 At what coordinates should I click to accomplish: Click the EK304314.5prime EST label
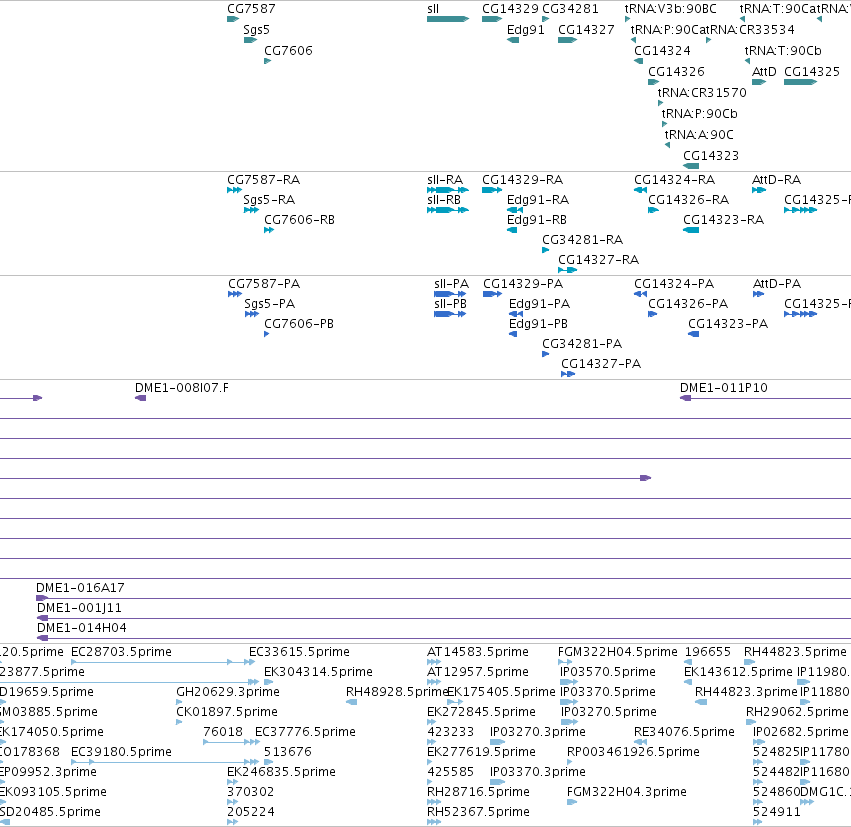click(318, 672)
